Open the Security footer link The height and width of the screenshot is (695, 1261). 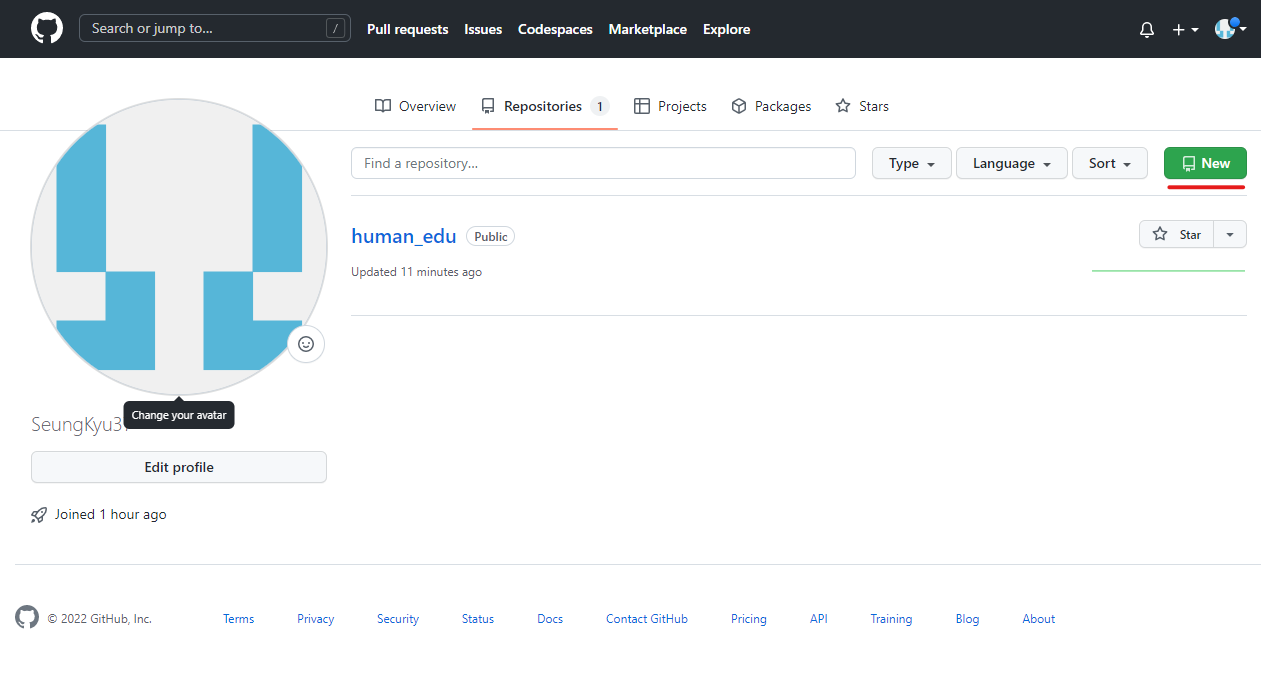[398, 619]
